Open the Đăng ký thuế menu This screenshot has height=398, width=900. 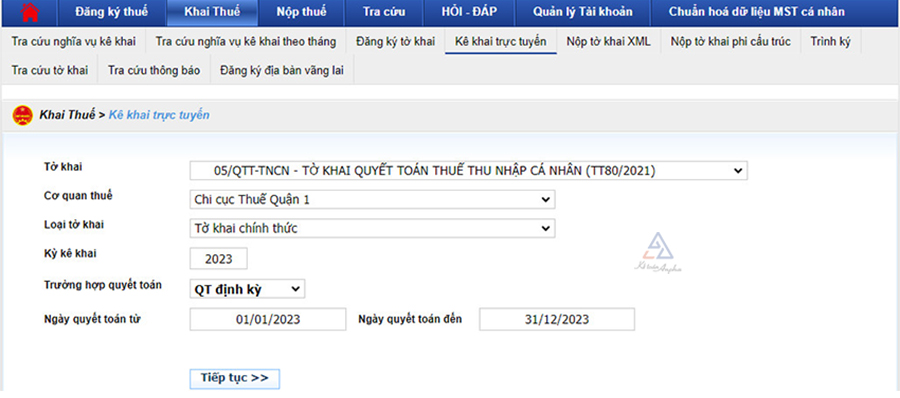pyautogui.click(x=111, y=12)
